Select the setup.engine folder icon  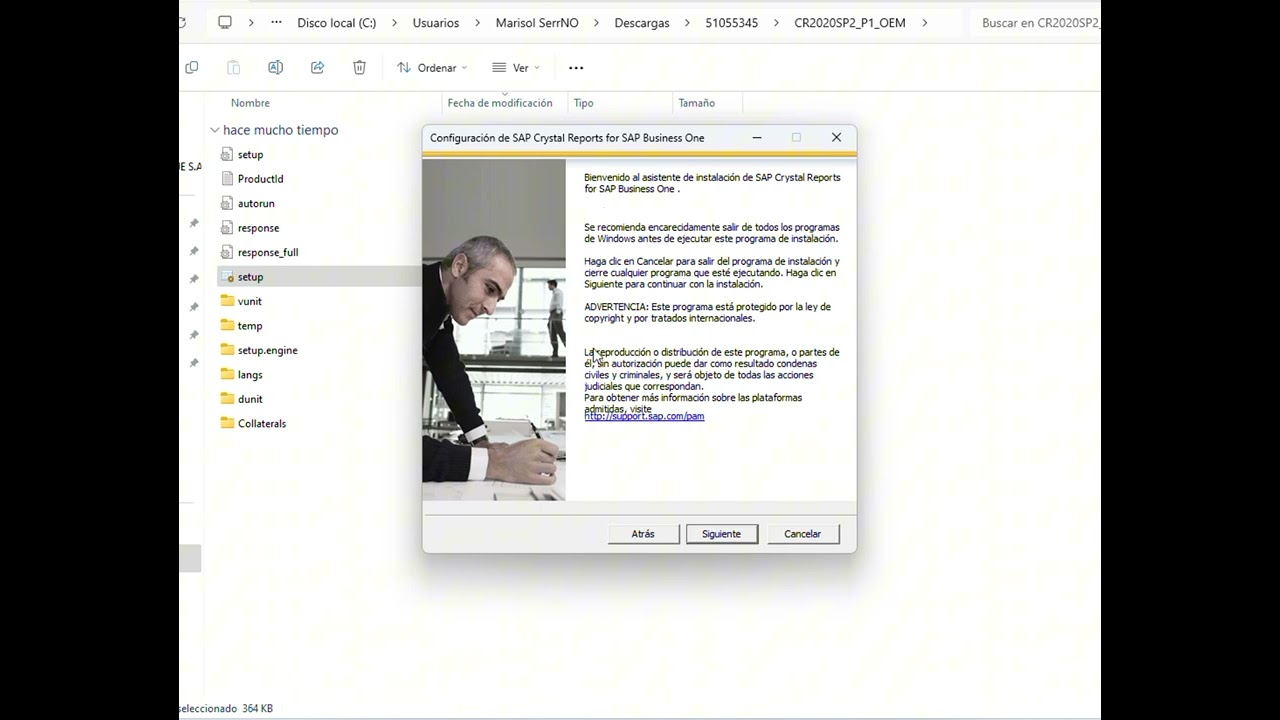click(228, 350)
